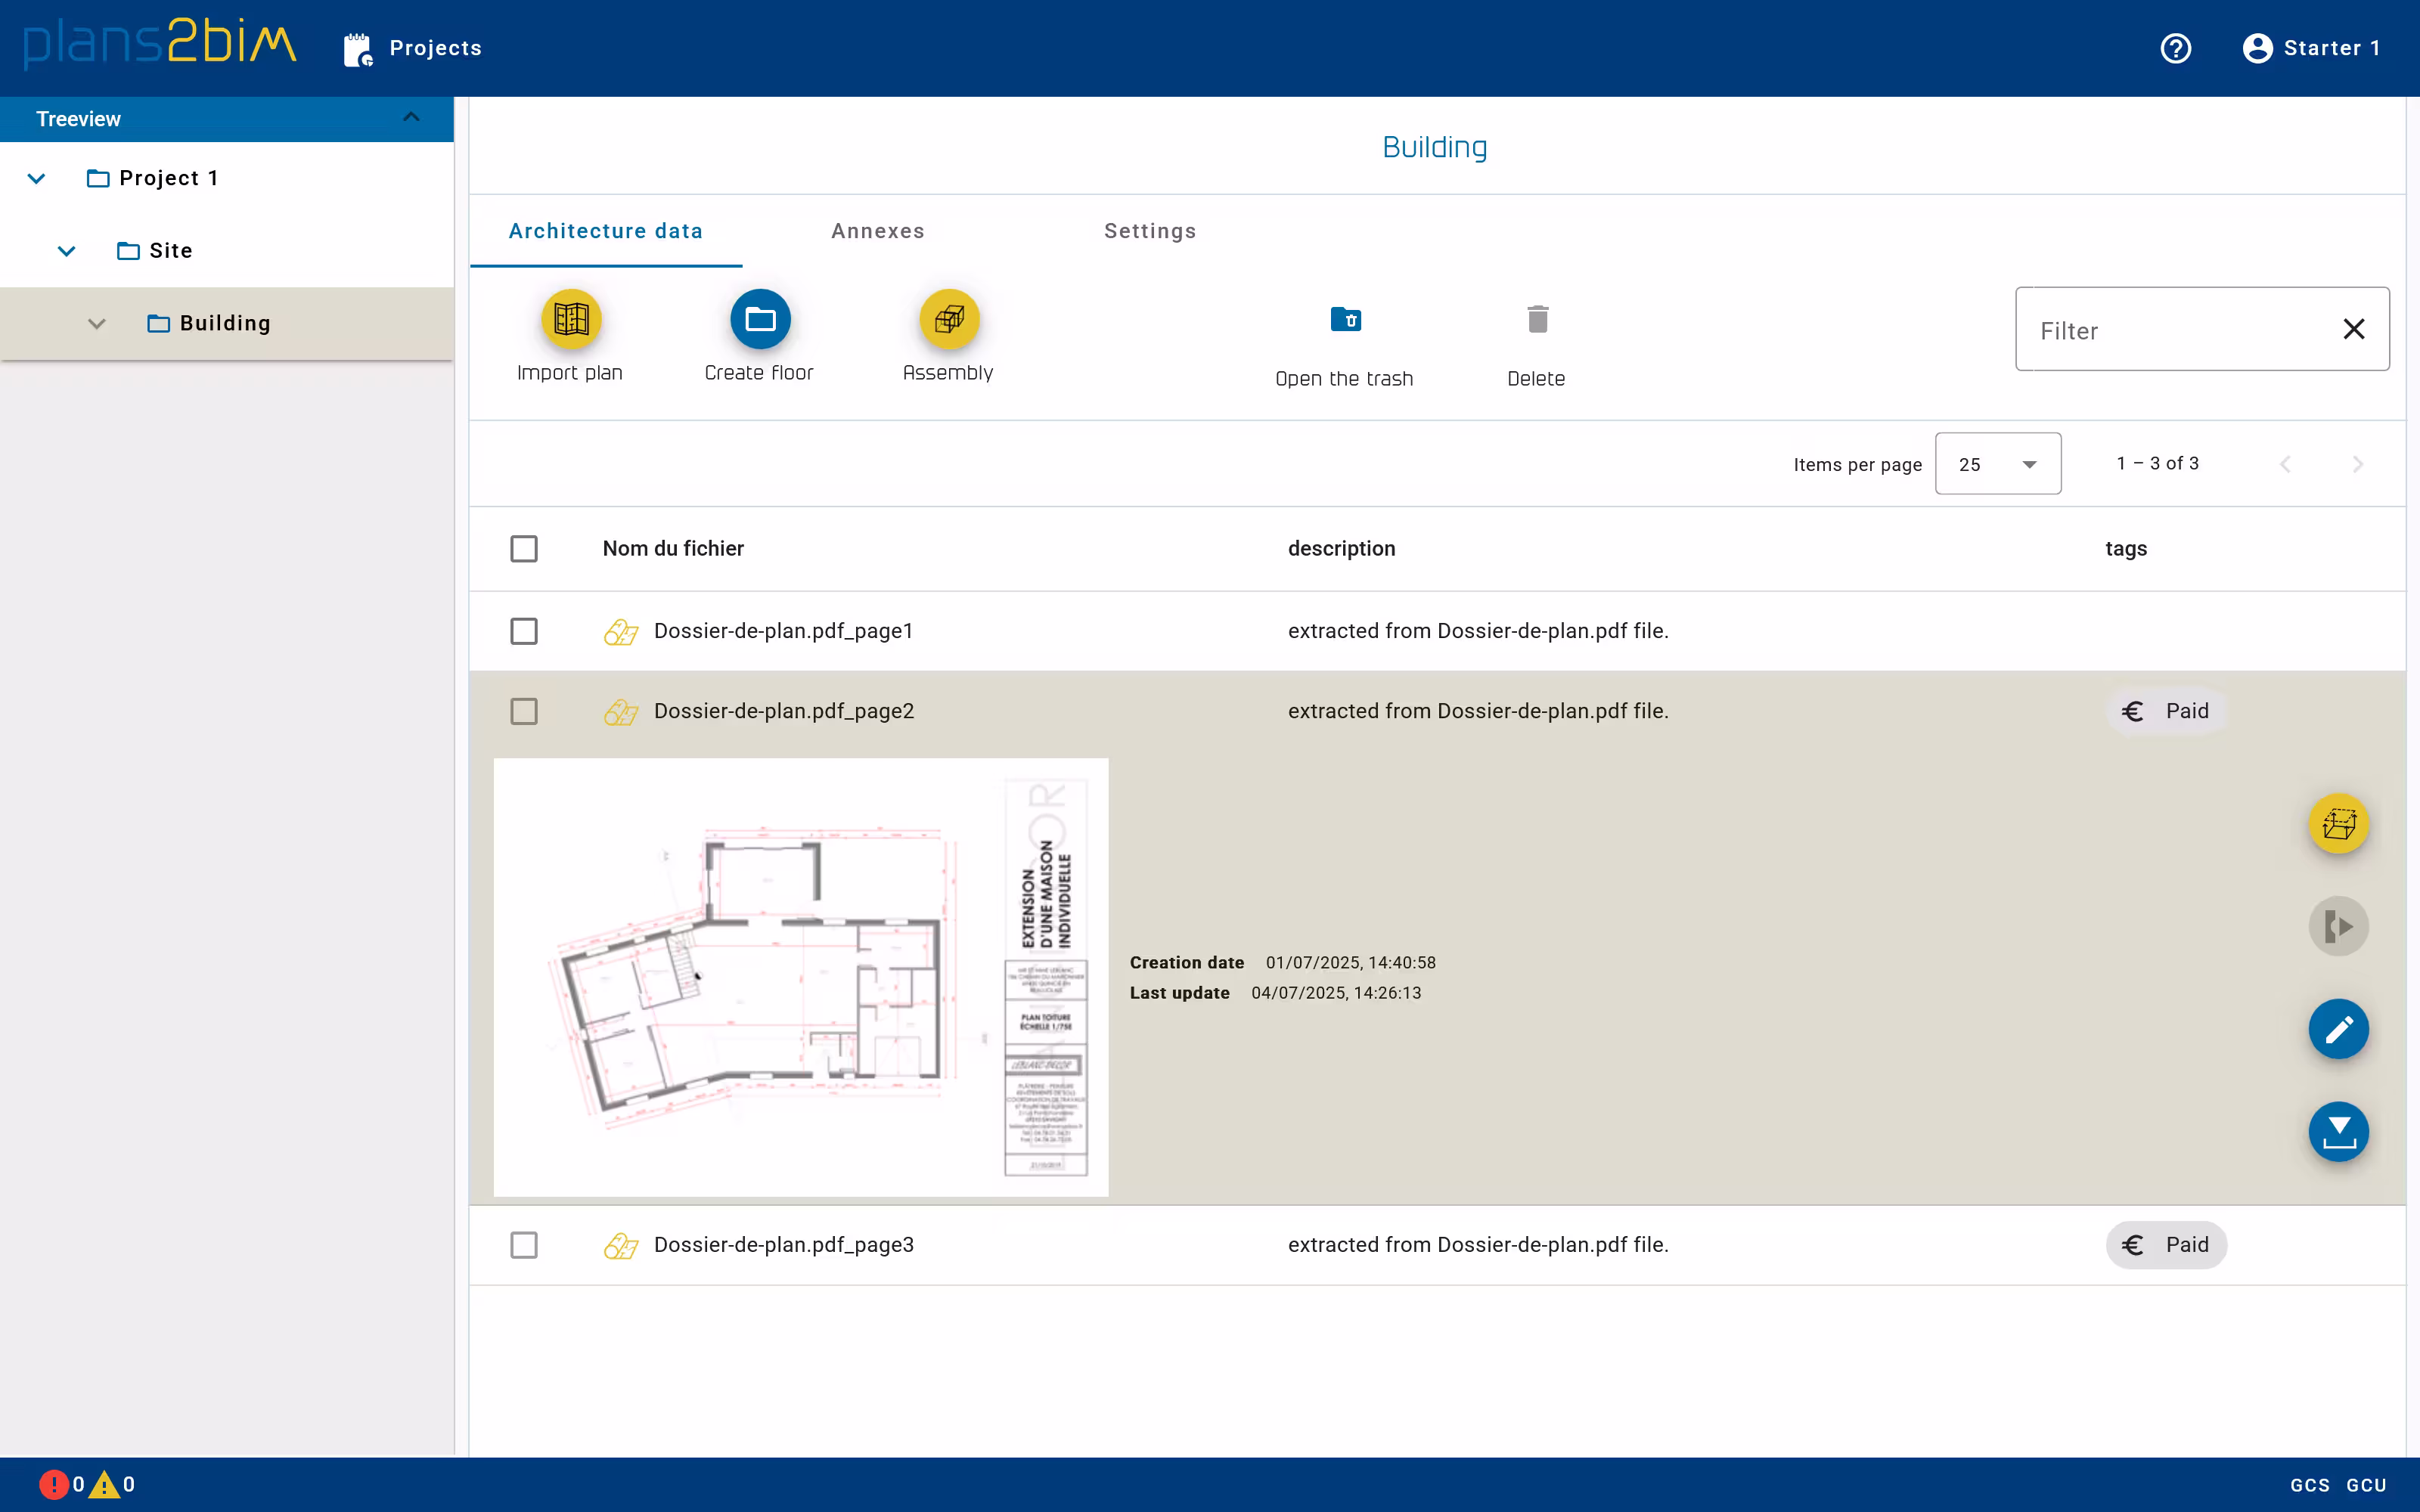Open the Items per page dropdown
Screen dimensions: 2420x1512
coord(1997,463)
